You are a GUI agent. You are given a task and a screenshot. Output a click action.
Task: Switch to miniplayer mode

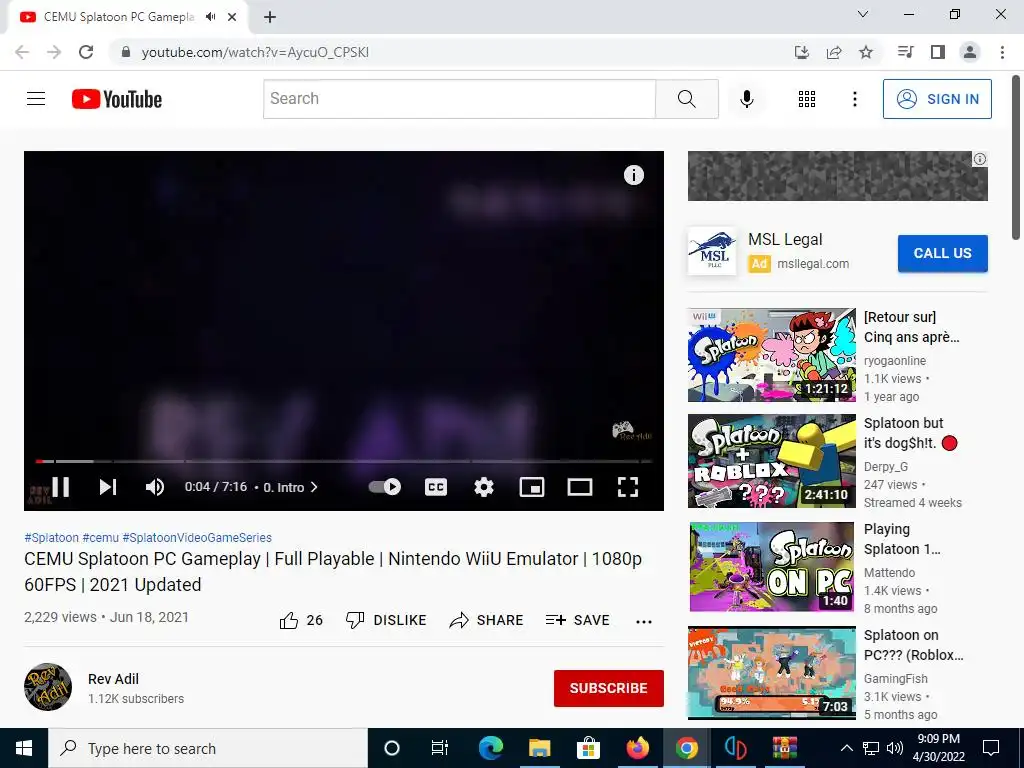532,487
